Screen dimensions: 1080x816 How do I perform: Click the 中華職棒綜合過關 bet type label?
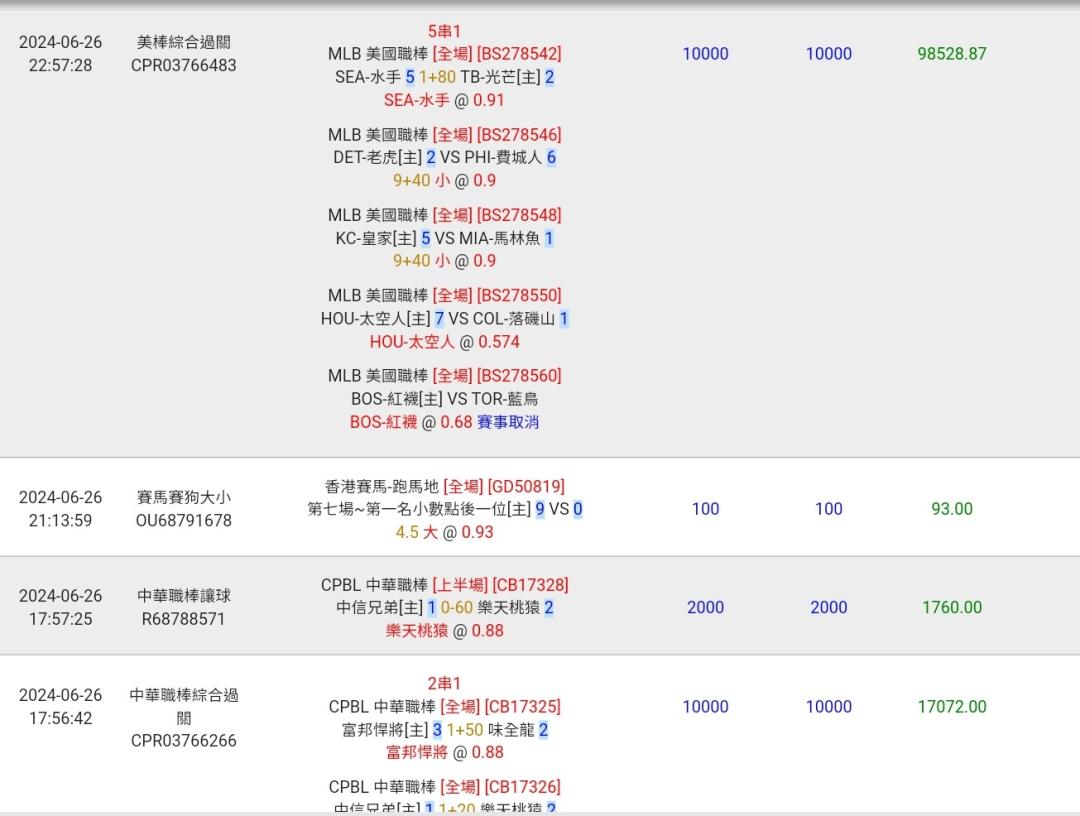(x=183, y=707)
